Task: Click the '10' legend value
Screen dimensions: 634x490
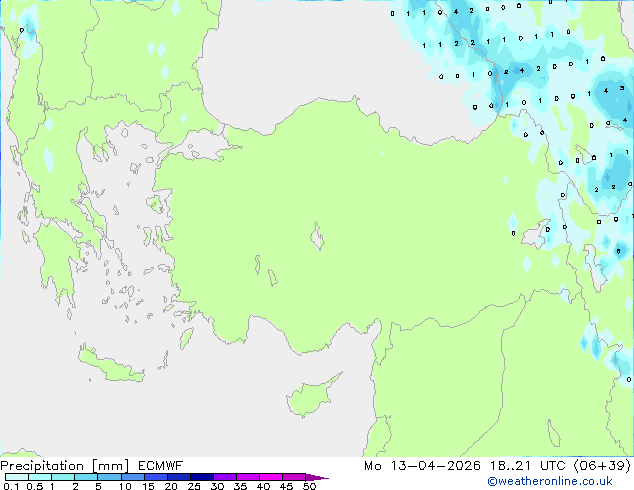Action: (125, 486)
